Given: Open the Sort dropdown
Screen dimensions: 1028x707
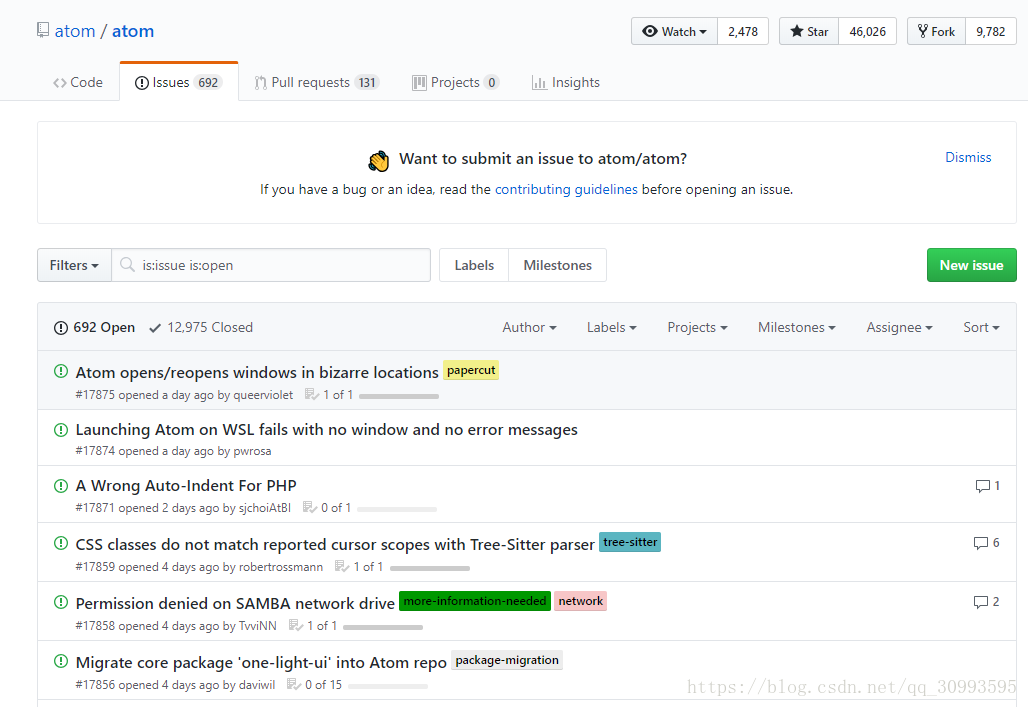Looking at the screenshot, I should 981,327.
